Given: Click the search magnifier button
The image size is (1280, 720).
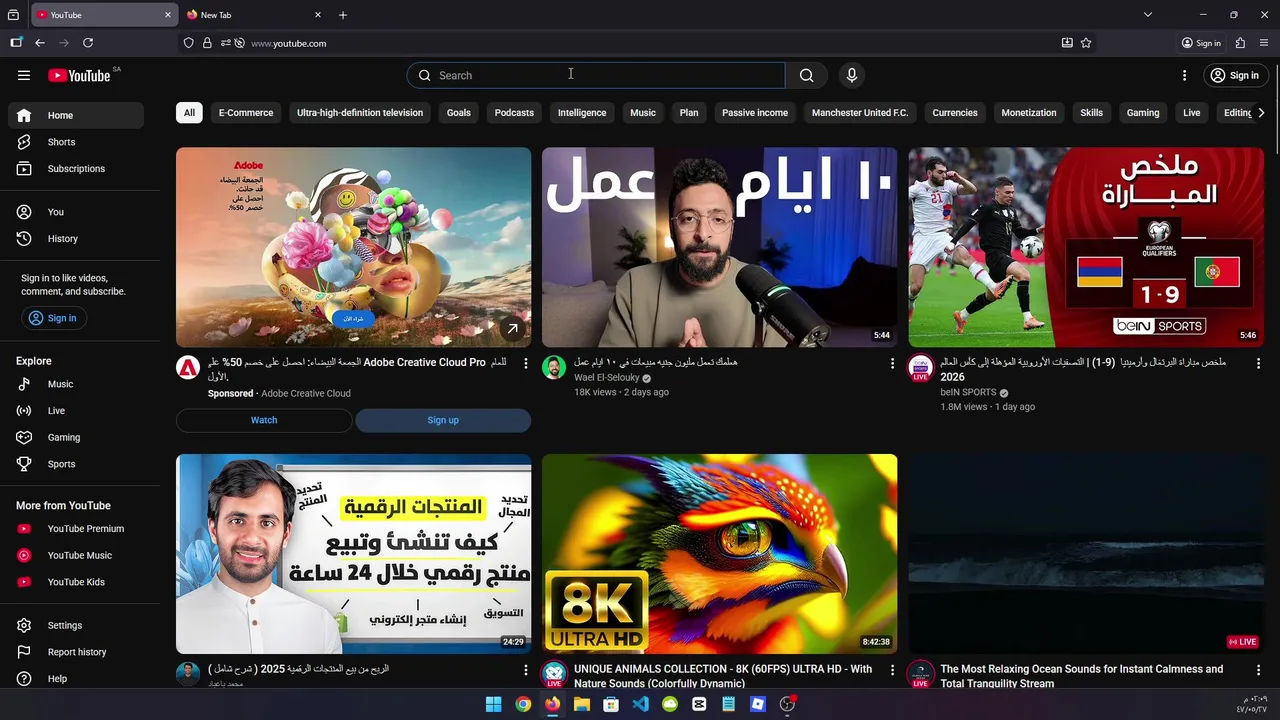Looking at the screenshot, I should coord(806,75).
